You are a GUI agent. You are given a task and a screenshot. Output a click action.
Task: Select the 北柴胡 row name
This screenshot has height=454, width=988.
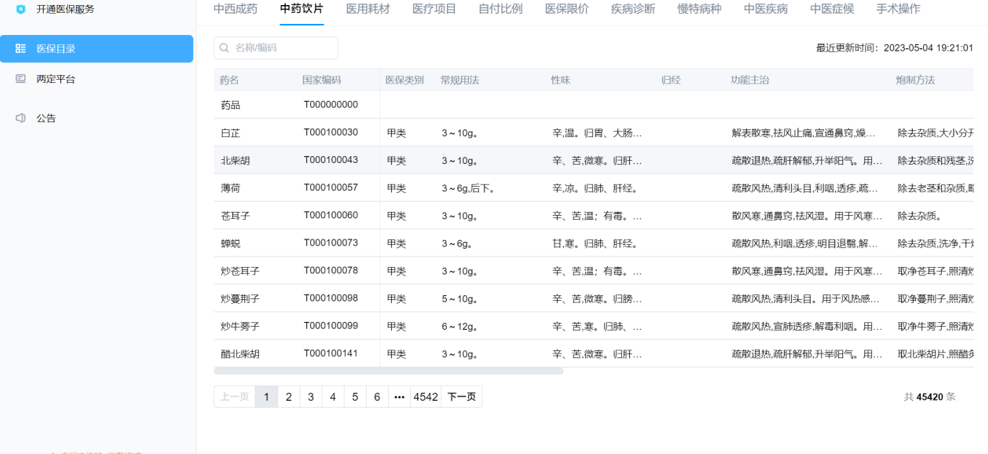click(x=235, y=161)
